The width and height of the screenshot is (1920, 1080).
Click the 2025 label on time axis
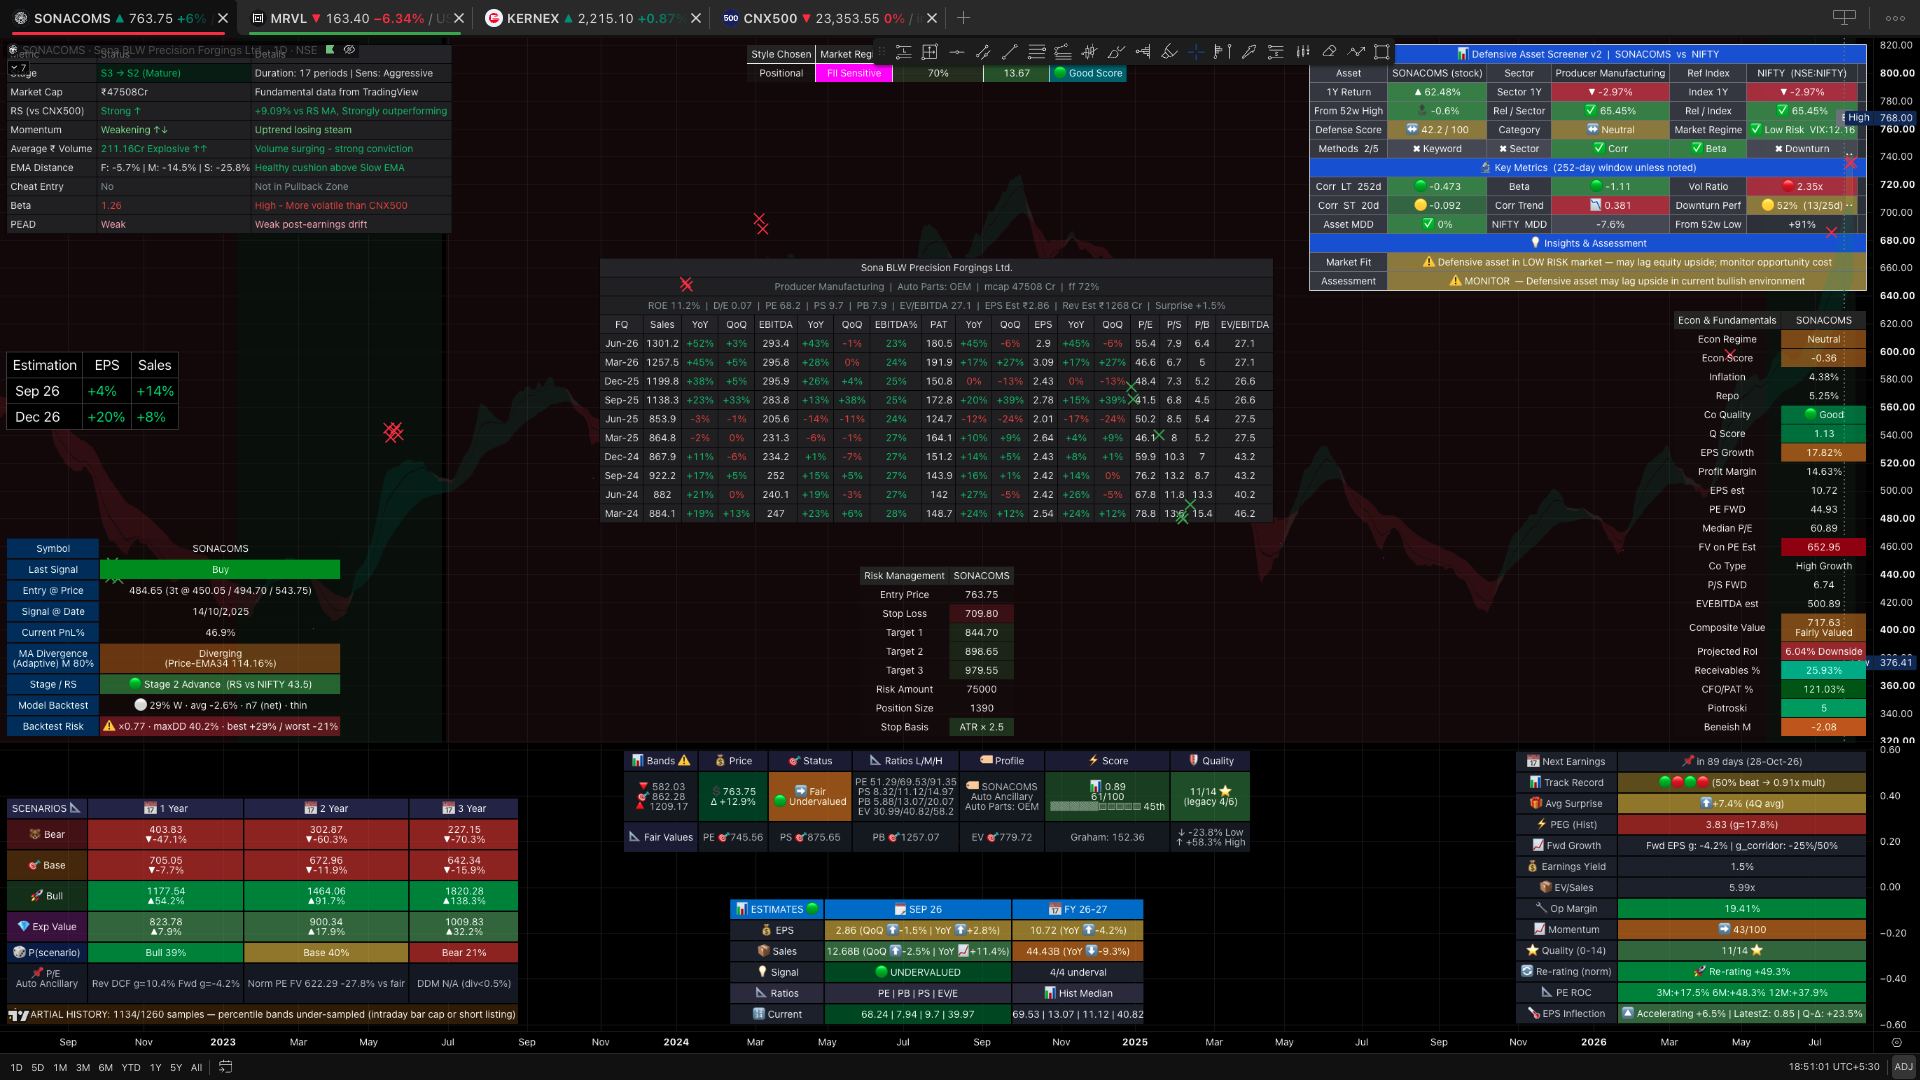1135,1042
